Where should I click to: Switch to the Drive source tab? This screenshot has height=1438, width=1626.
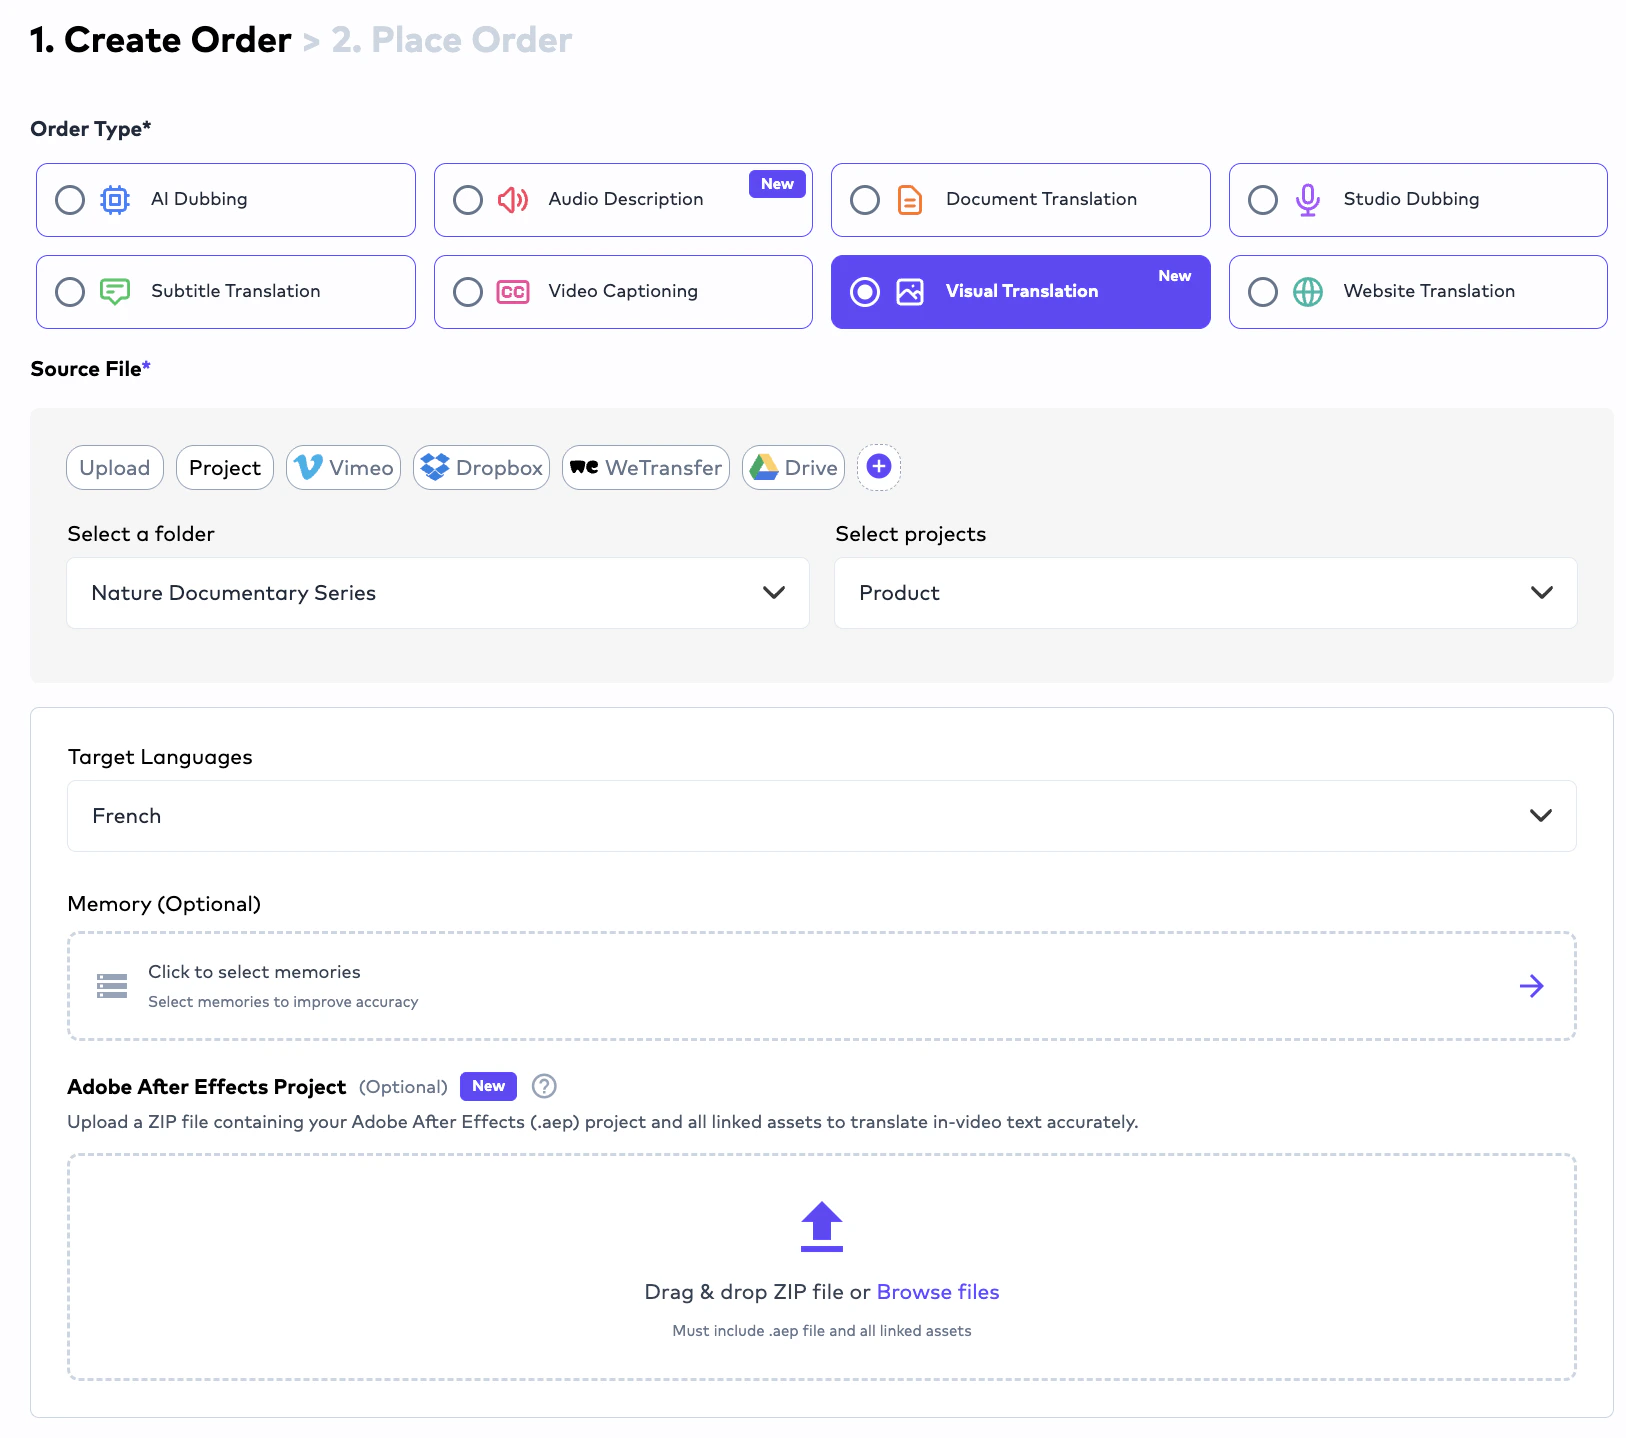pyautogui.click(x=794, y=468)
